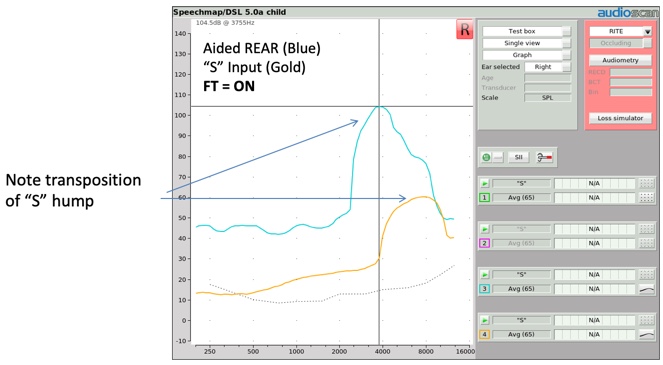Click test 3 Avg (65) row N/A results bar

click(594, 289)
